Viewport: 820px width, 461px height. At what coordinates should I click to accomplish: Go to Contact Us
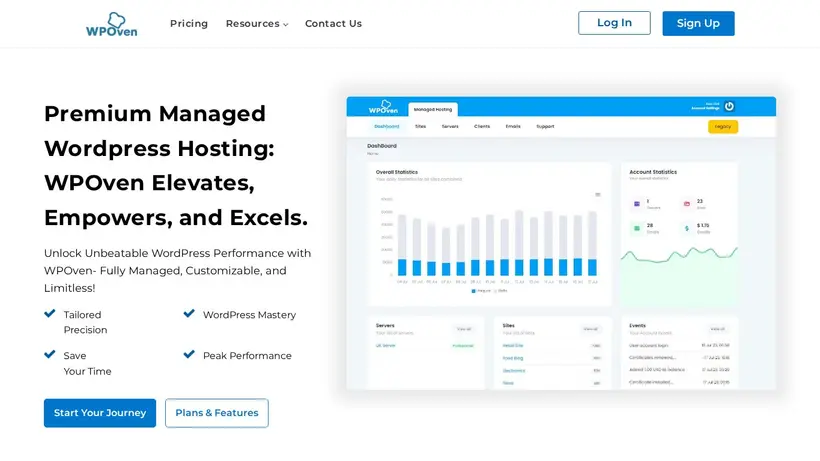point(333,24)
